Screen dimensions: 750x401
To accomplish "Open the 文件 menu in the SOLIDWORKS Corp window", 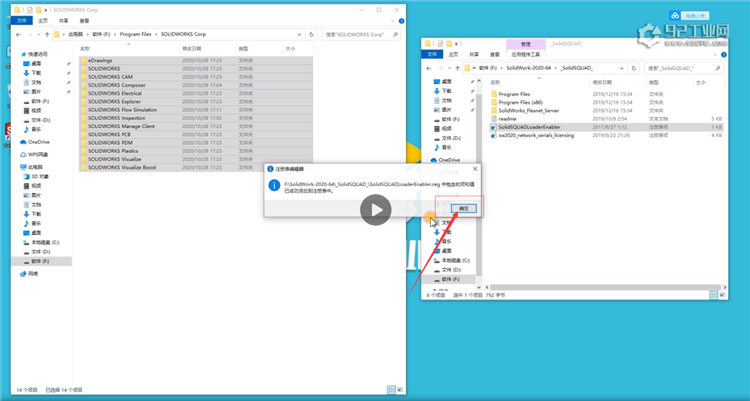I will (22, 21).
